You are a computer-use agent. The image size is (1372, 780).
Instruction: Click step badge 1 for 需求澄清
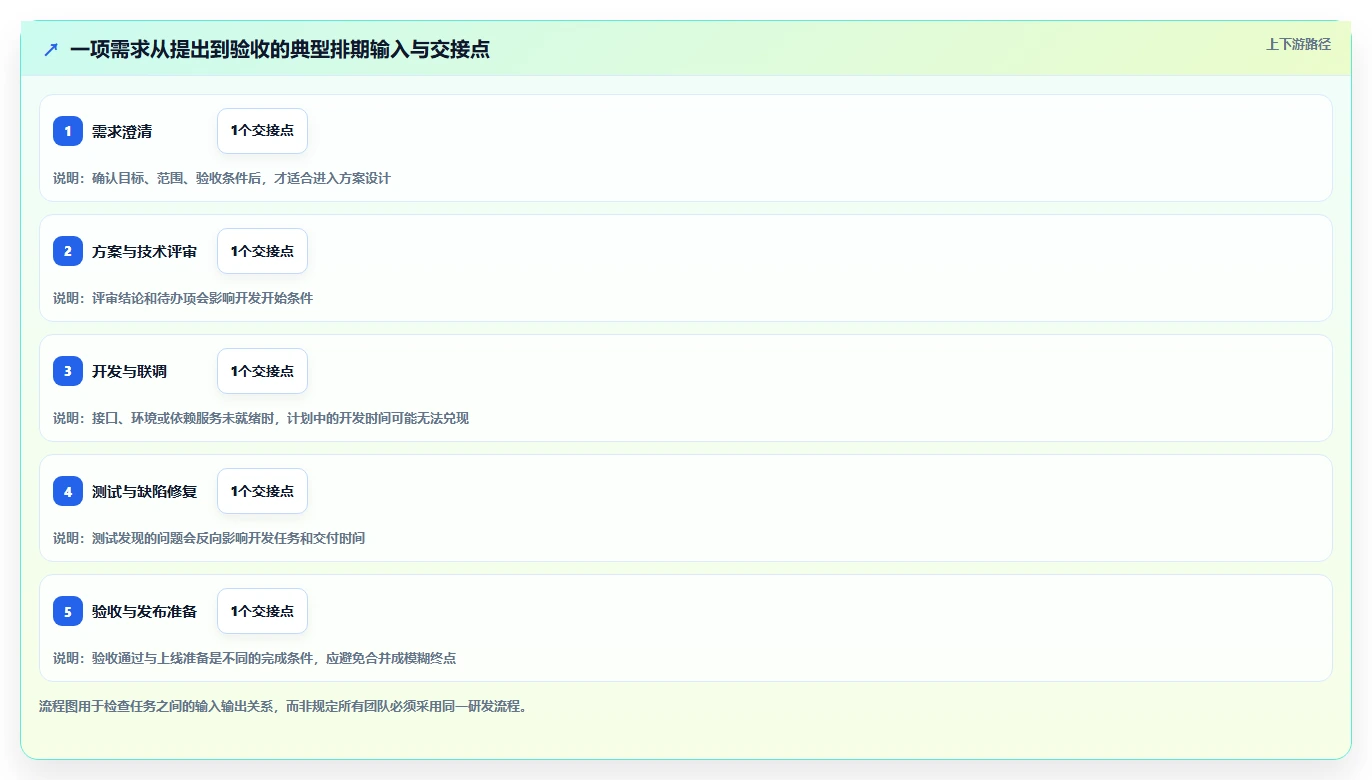pyautogui.click(x=68, y=131)
